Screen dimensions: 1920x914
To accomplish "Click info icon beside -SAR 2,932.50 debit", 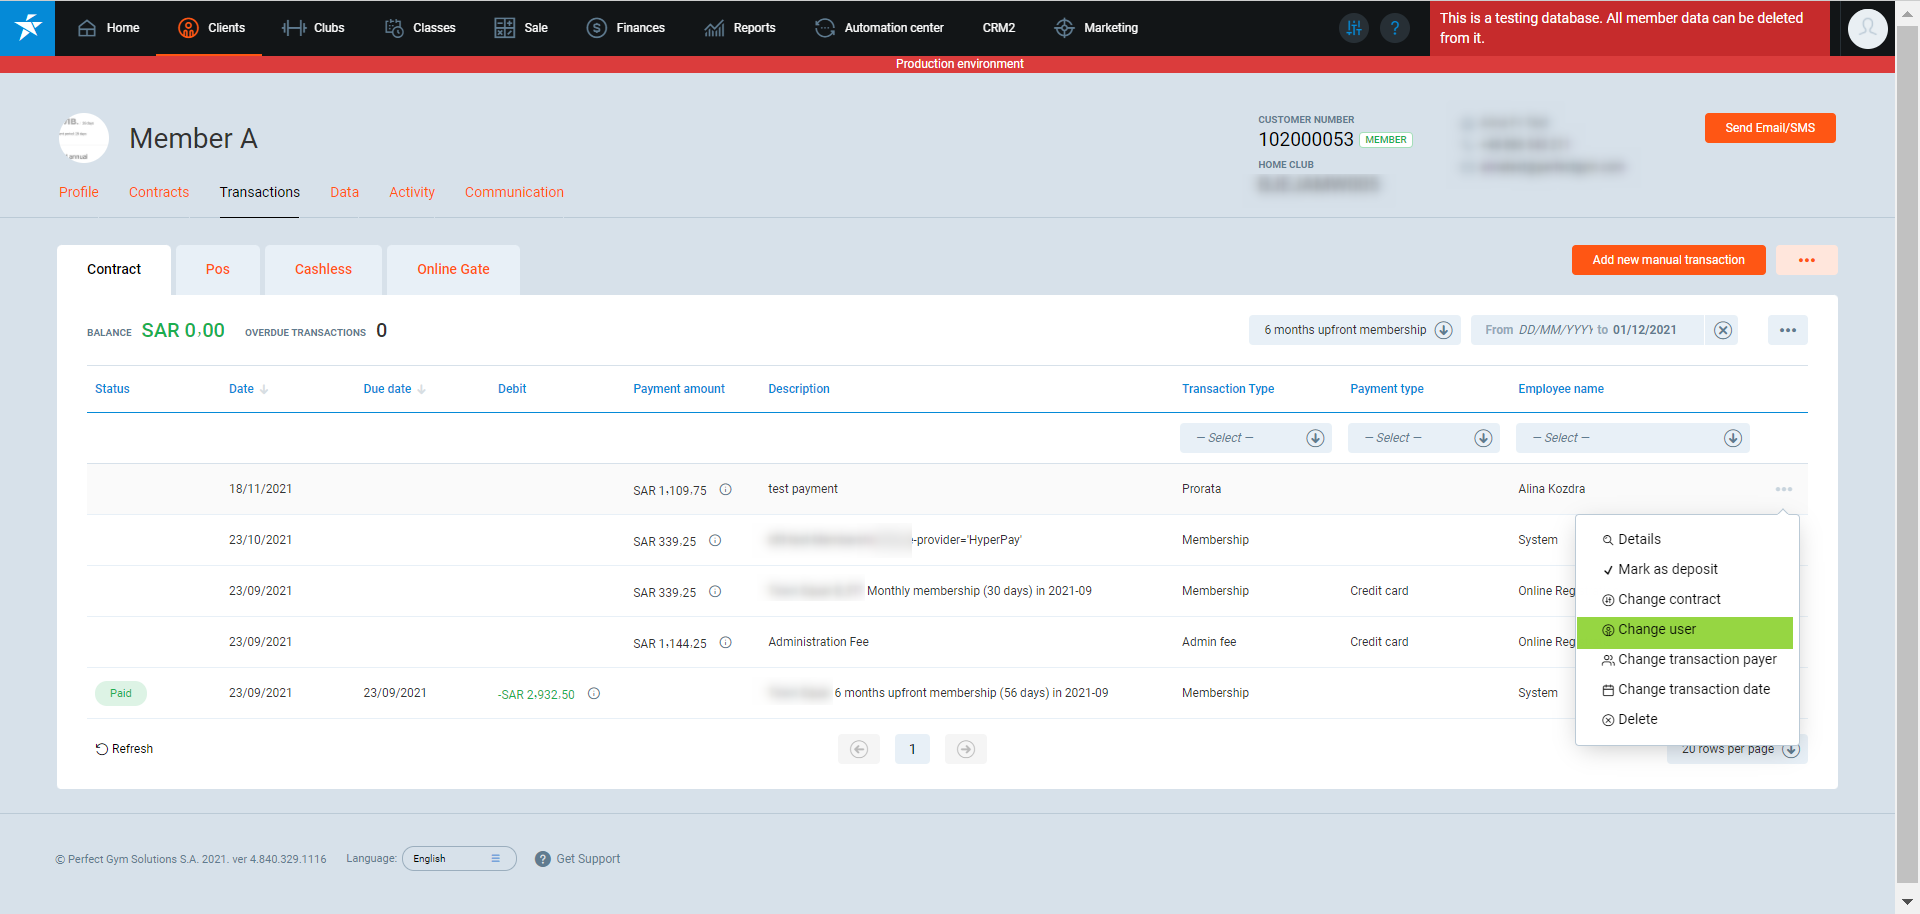I will (x=594, y=694).
